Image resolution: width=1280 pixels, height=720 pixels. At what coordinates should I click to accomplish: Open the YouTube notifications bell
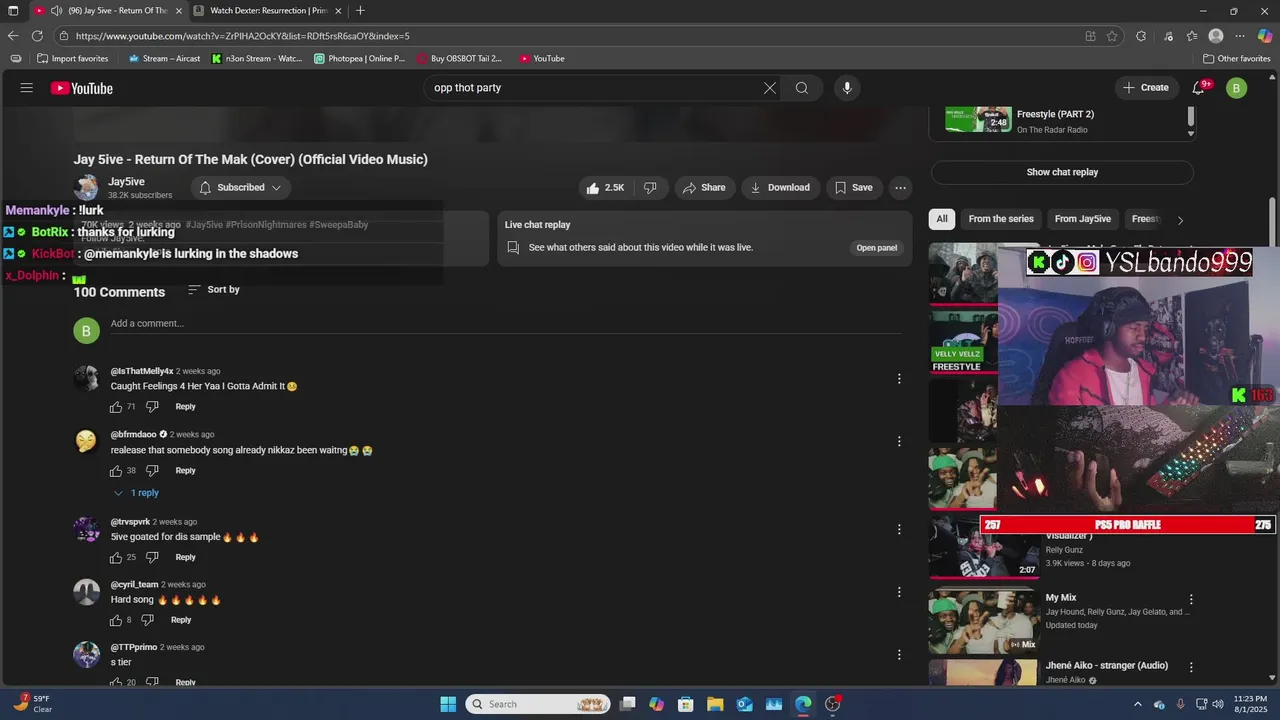pos(1198,88)
